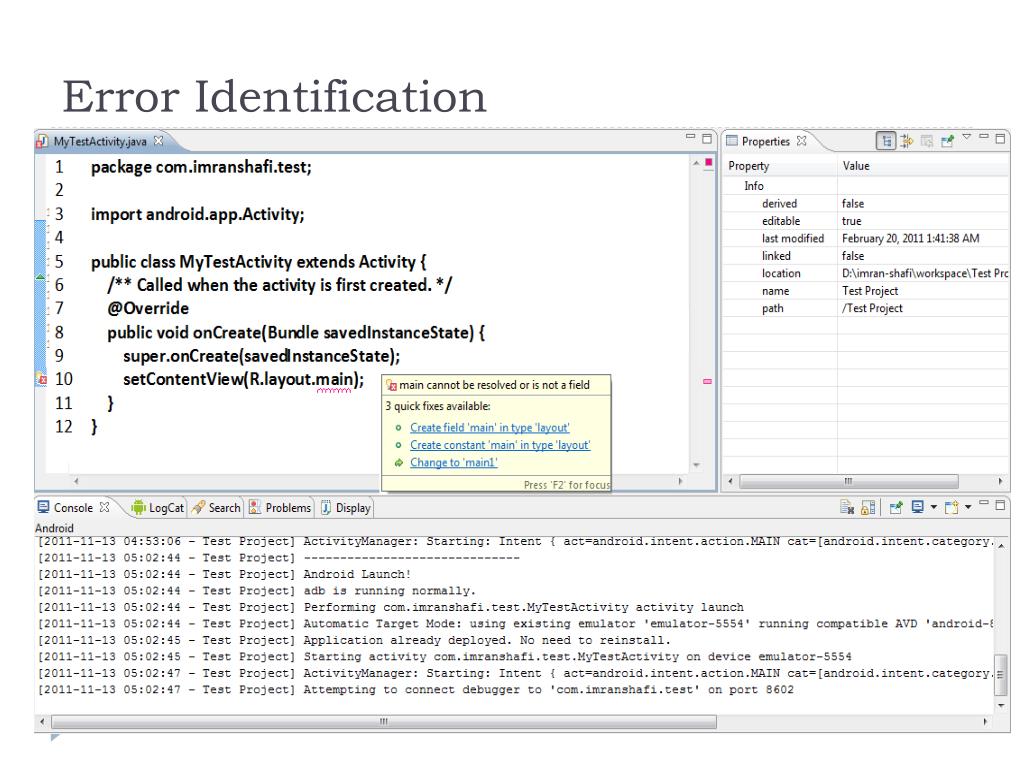1024x768 pixels.
Task: Click the error icon in the quick fix tooltip
Action: click(x=392, y=385)
